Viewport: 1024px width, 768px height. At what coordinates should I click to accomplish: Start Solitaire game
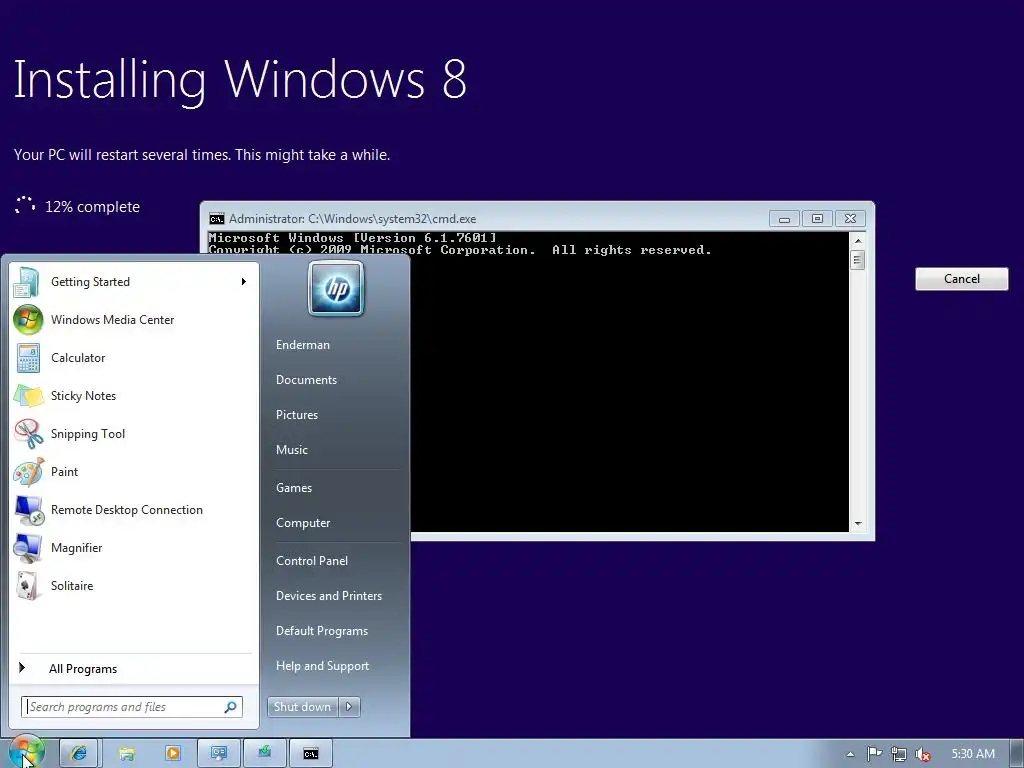[x=134, y=586]
